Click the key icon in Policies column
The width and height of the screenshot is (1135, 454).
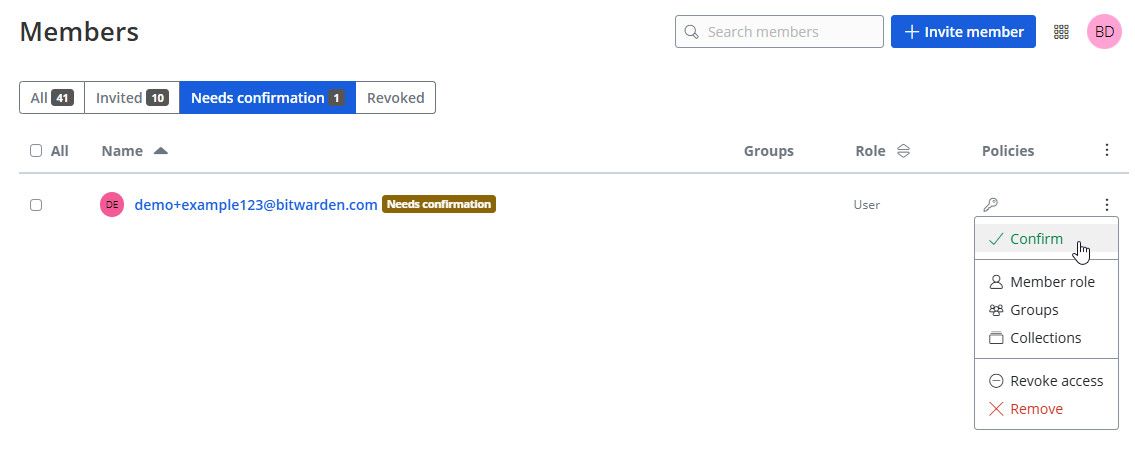click(x=991, y=205)
